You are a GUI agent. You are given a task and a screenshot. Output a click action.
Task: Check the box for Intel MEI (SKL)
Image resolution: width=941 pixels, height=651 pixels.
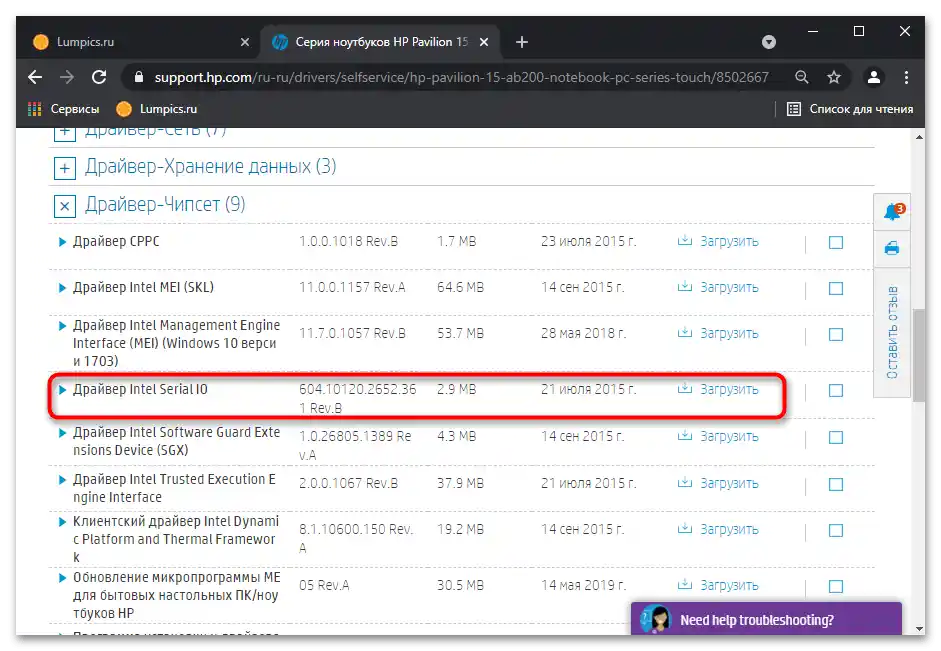835,289
